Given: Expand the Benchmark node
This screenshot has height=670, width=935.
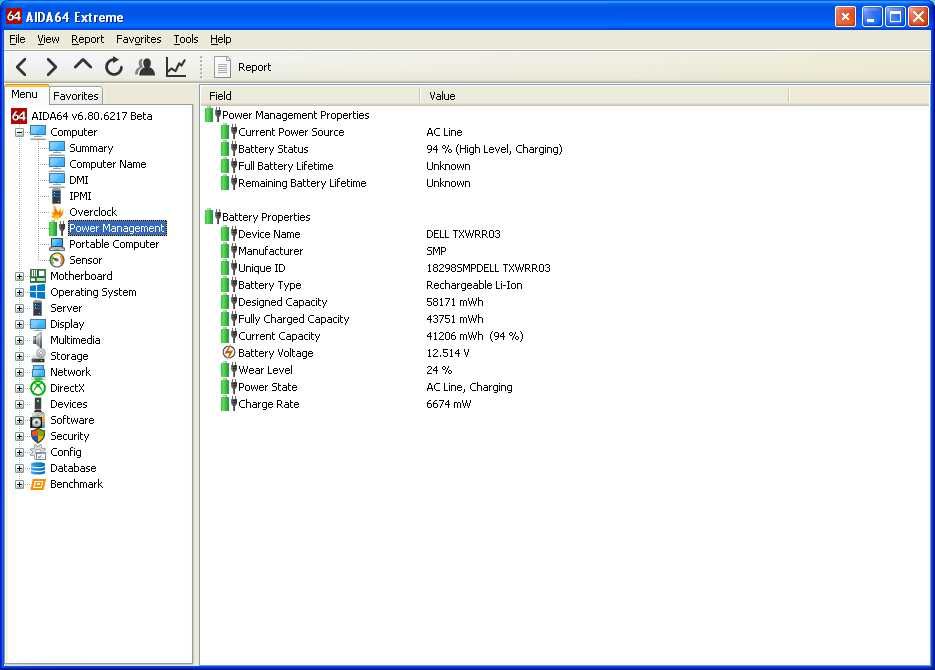Looking at the screenshot, I should pyautogui.click(x=20, y=484).
